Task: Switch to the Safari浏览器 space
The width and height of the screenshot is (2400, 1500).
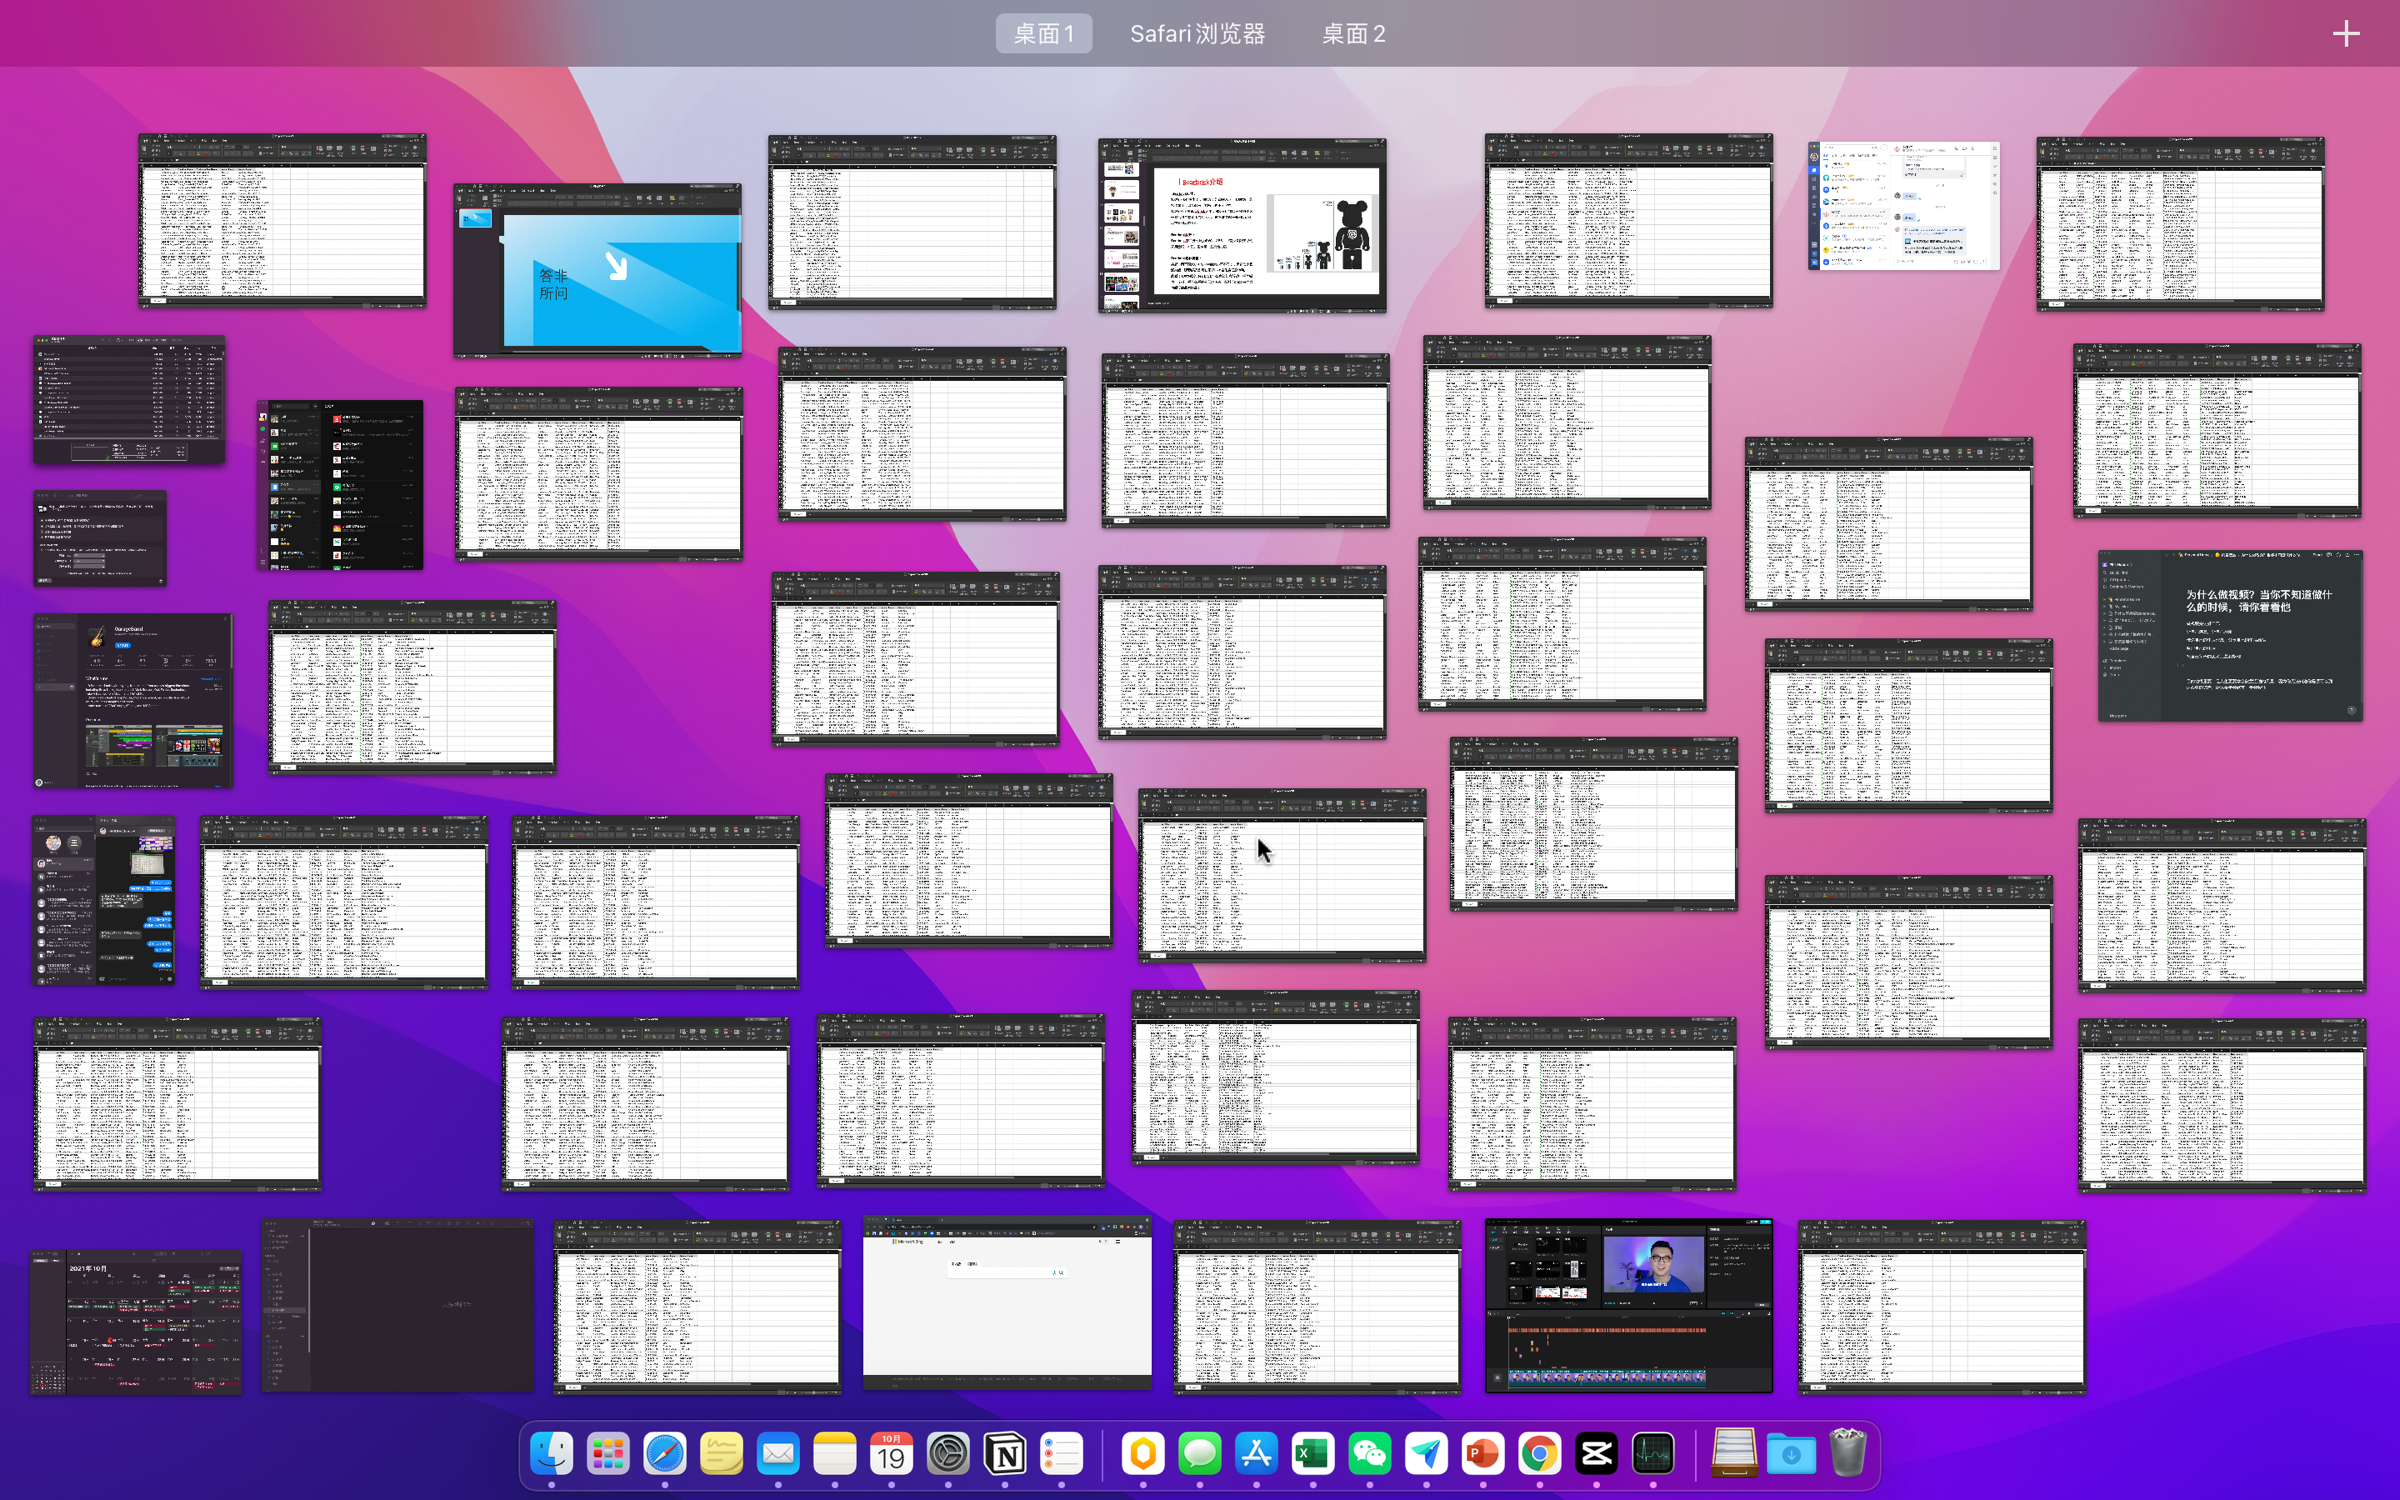Action: [1197, 34]
